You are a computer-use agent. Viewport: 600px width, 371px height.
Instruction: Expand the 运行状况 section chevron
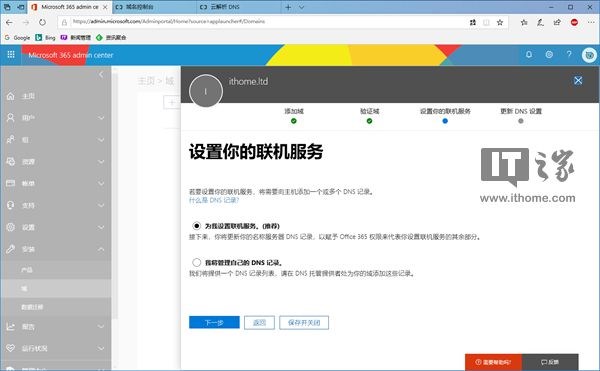(101, 348)
